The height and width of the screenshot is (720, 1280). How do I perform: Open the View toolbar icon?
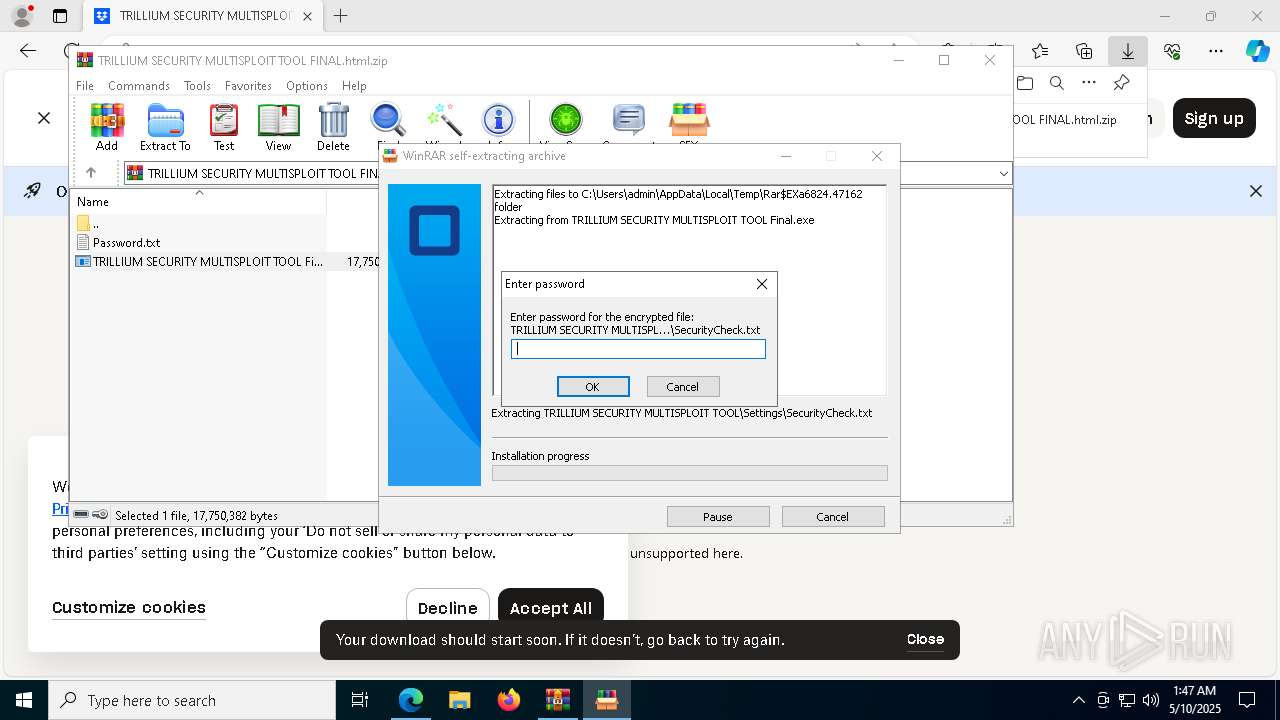pos(278,127)
